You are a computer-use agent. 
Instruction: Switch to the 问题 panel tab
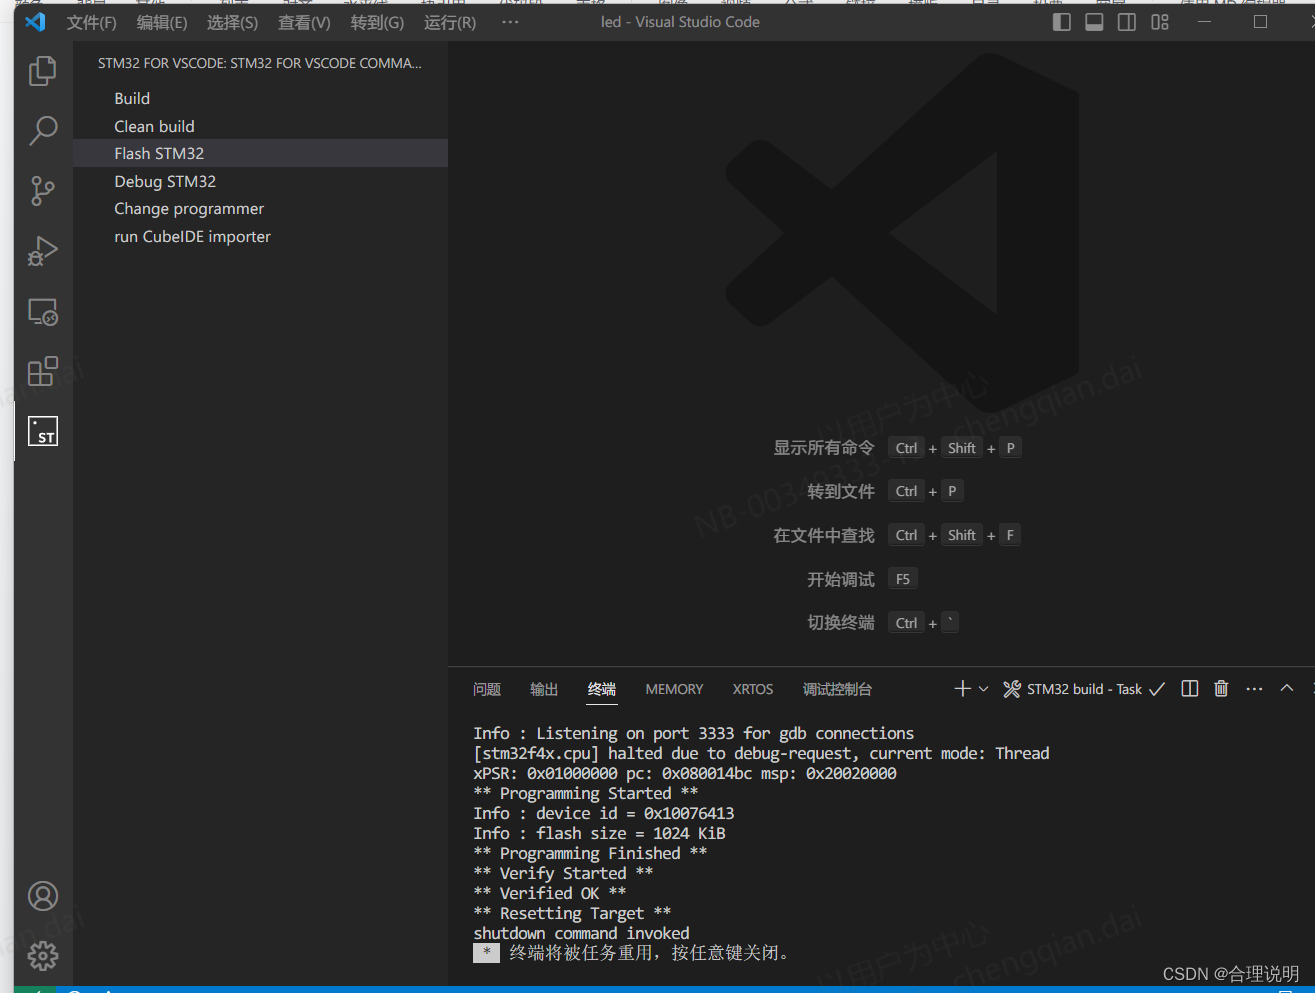click(x=487, y=689)
